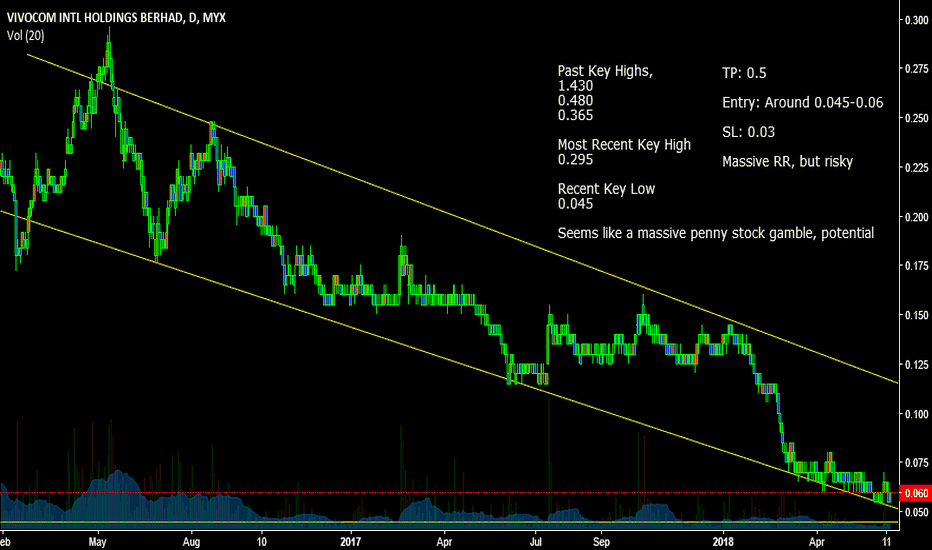Click the 'Entry: Around 0.045-0.06' note
Image resolution: width=932 pixels, height=550 pixels.
pyautogui.click(x=802, y=102)
